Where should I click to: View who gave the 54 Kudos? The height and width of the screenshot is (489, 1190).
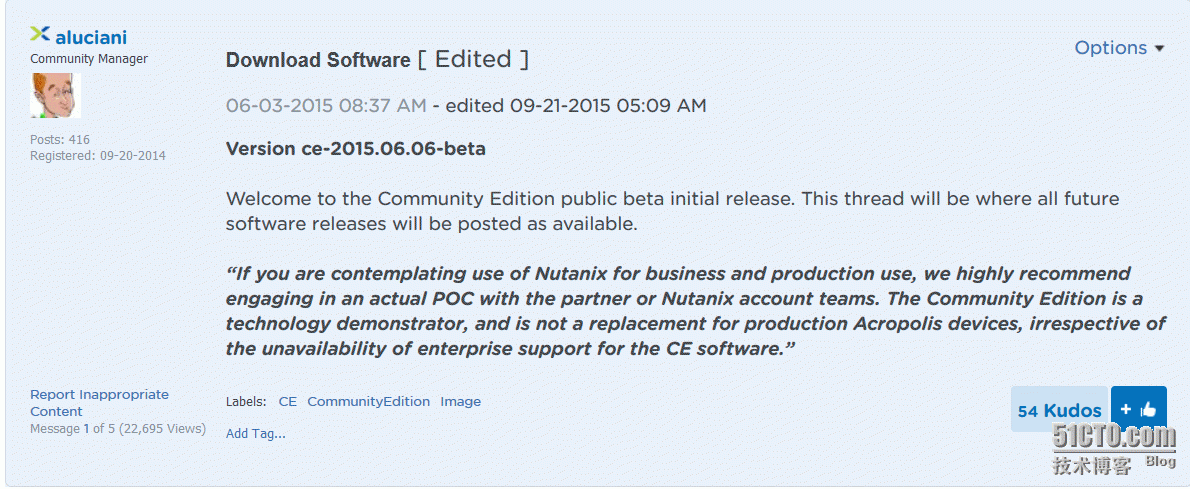pos(1059,411)
